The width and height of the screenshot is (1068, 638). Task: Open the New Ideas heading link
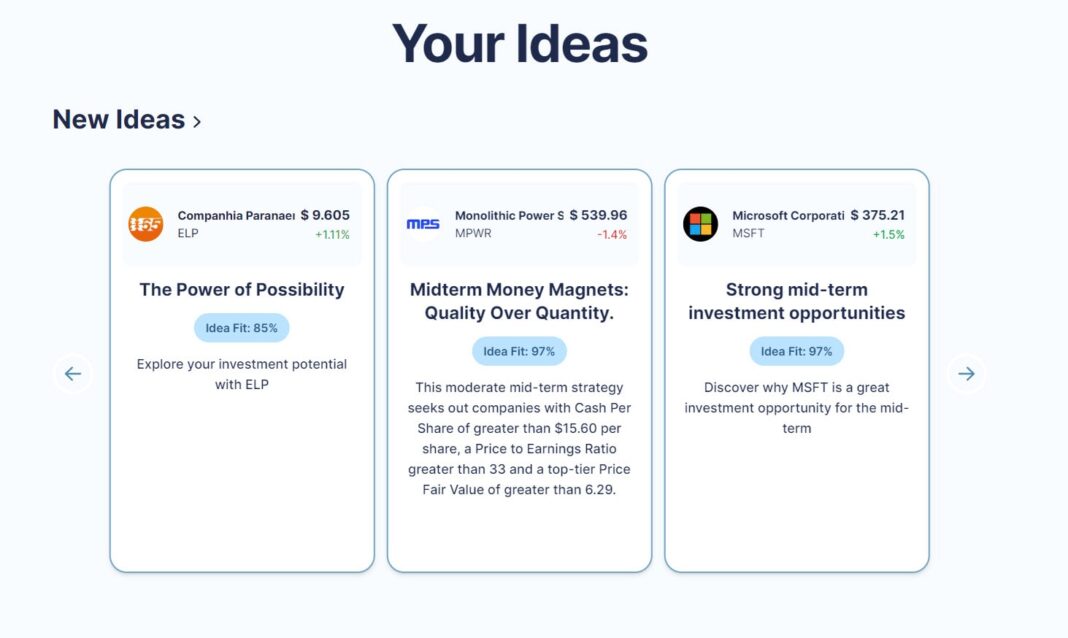point(119,120)
